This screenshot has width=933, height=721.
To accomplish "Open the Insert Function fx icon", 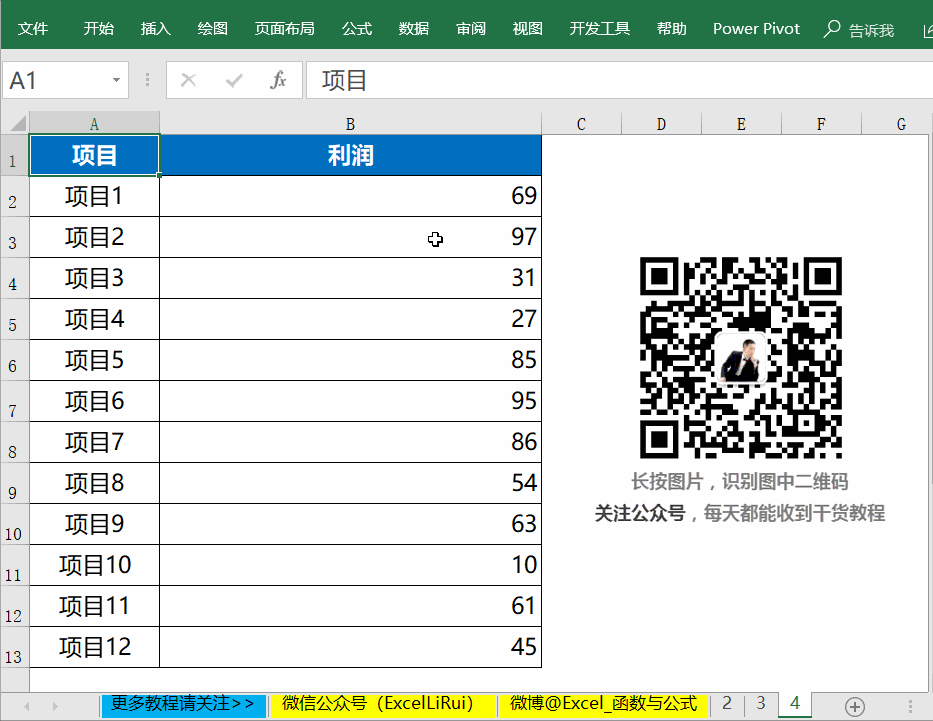I will coord(278,80).
